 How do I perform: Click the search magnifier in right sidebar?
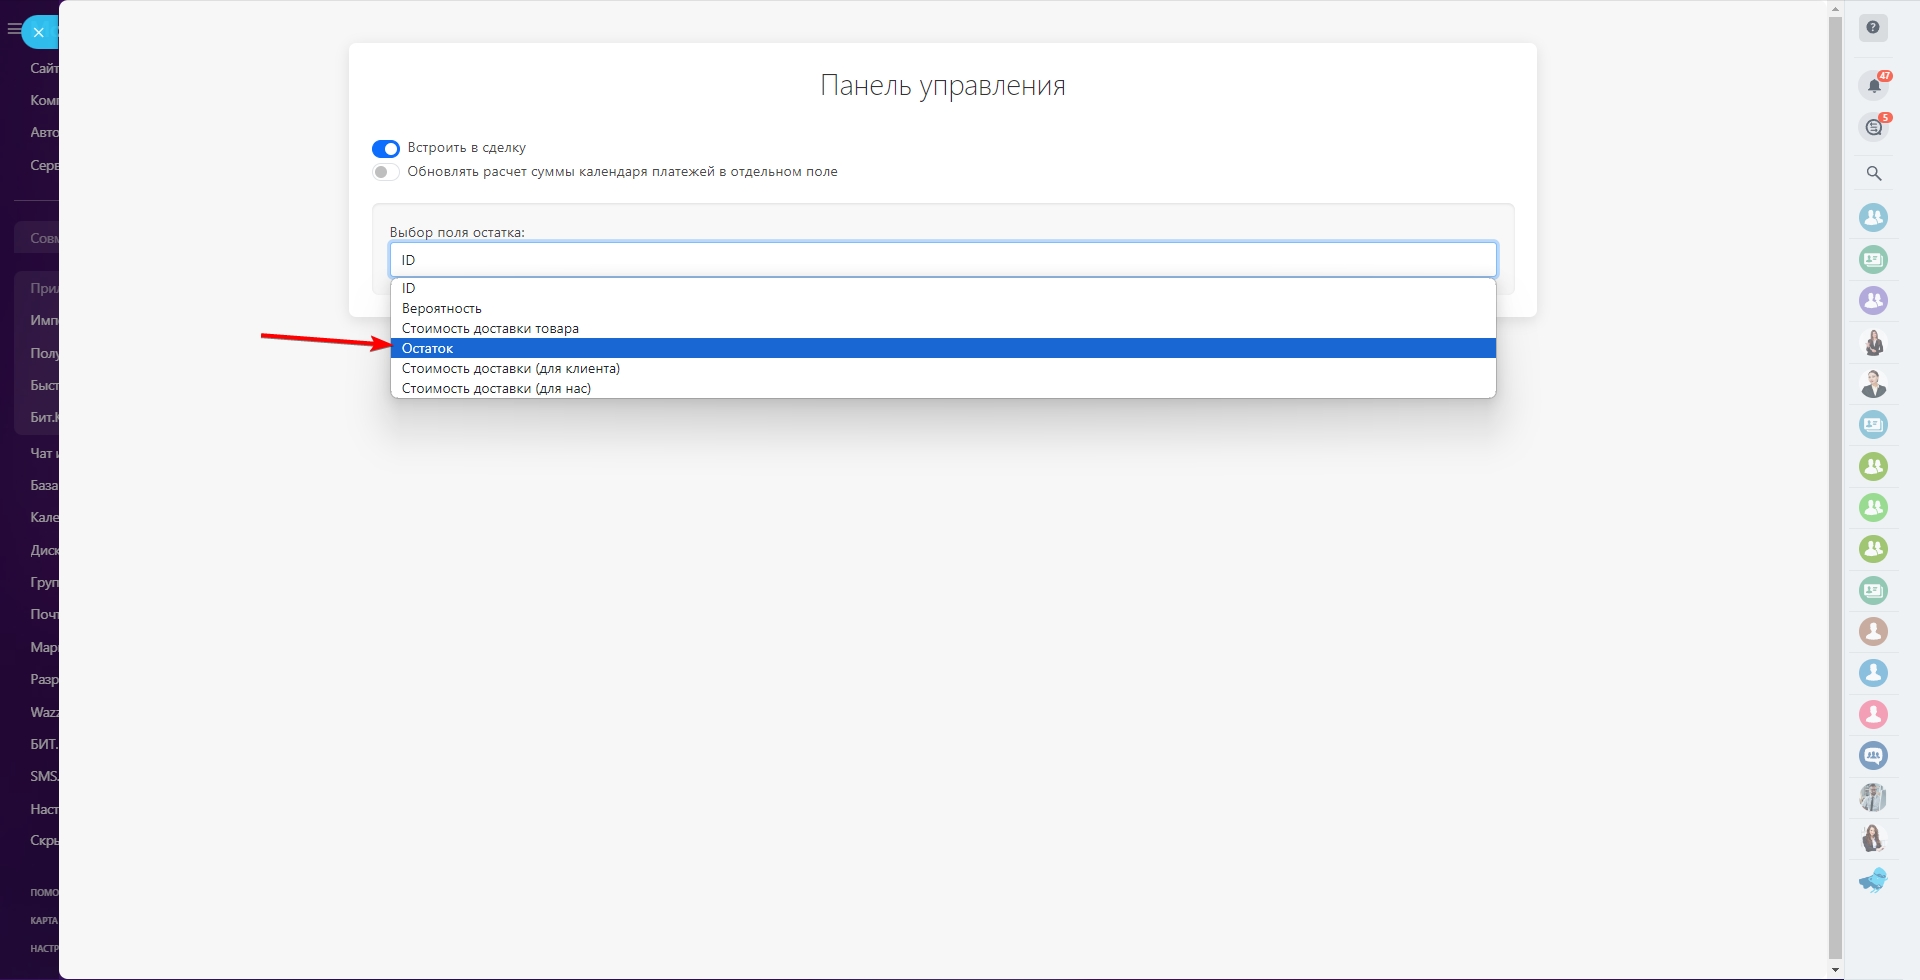click(1874, 174)
